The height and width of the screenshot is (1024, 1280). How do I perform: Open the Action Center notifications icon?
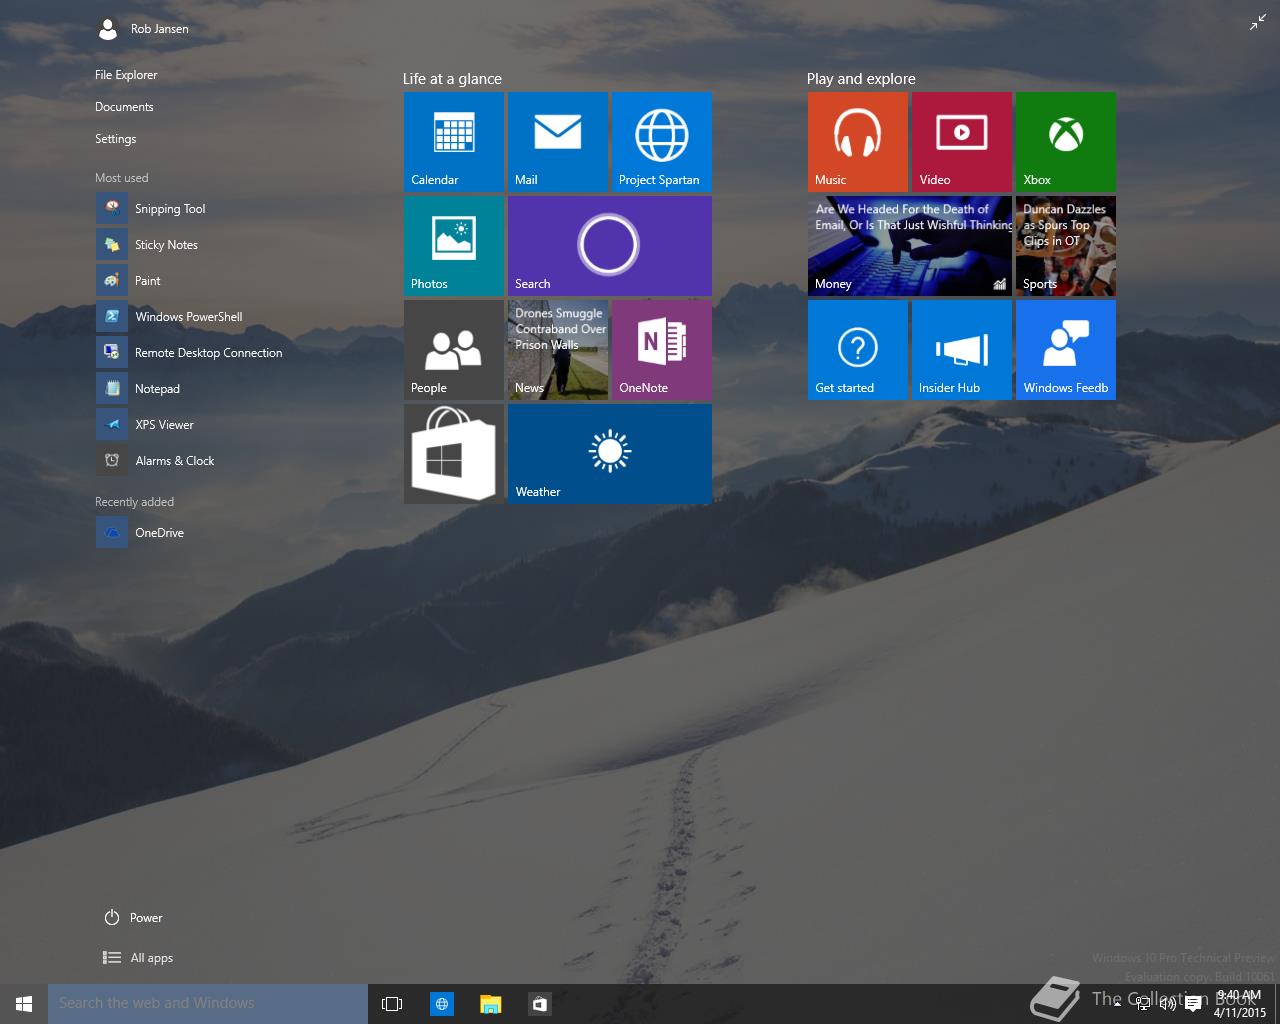pos(1193,1004)
